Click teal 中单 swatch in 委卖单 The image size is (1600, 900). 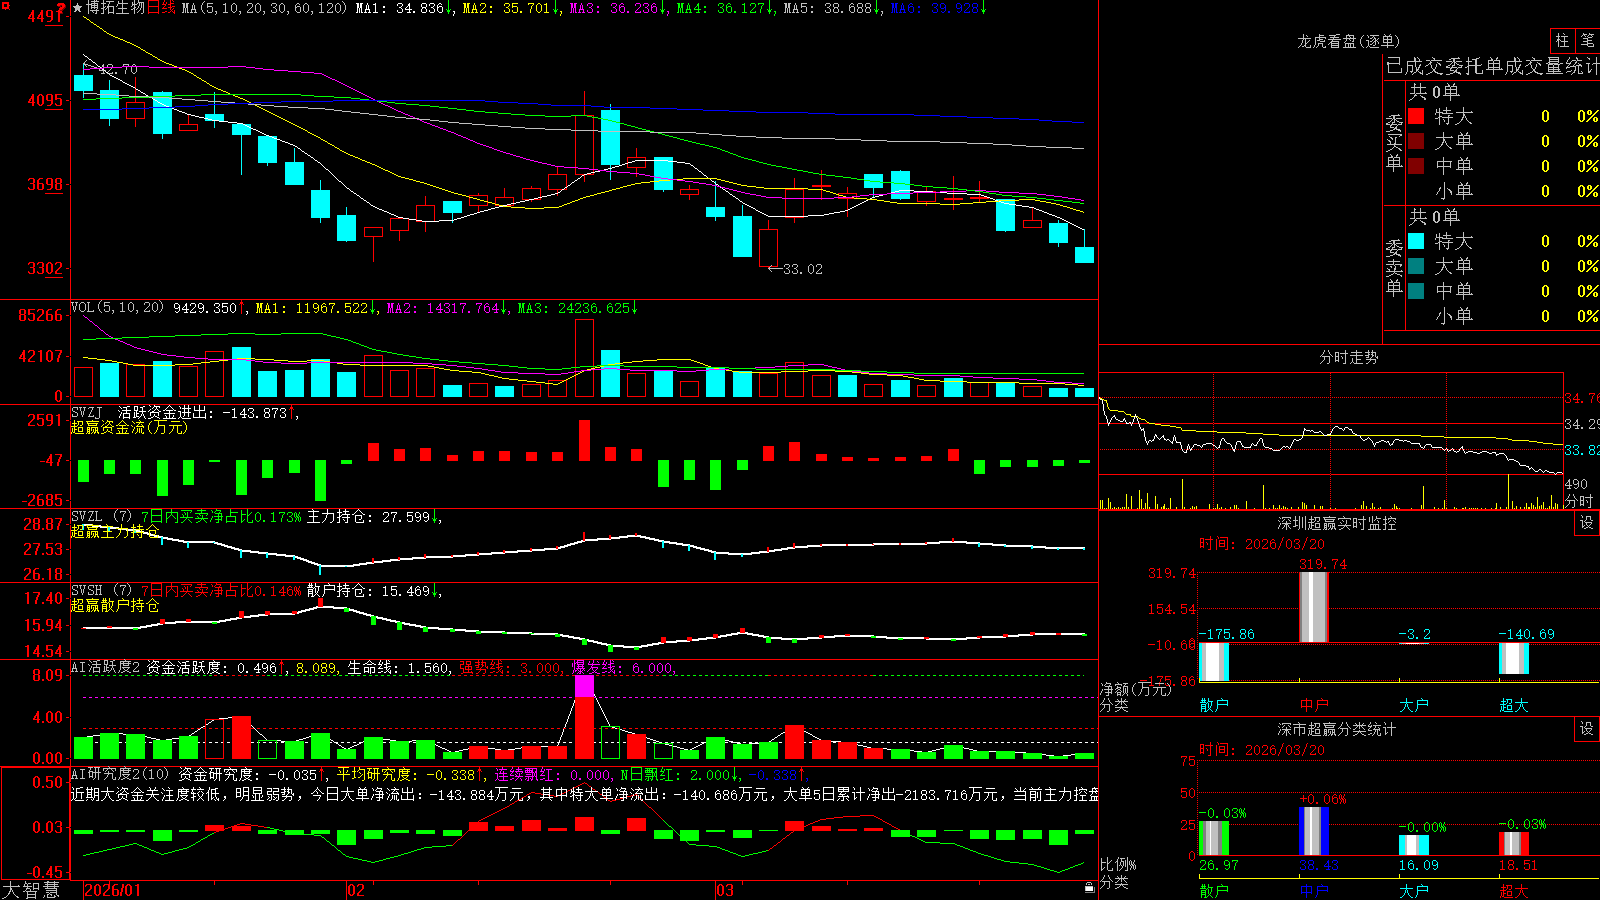pos(1416,291)
